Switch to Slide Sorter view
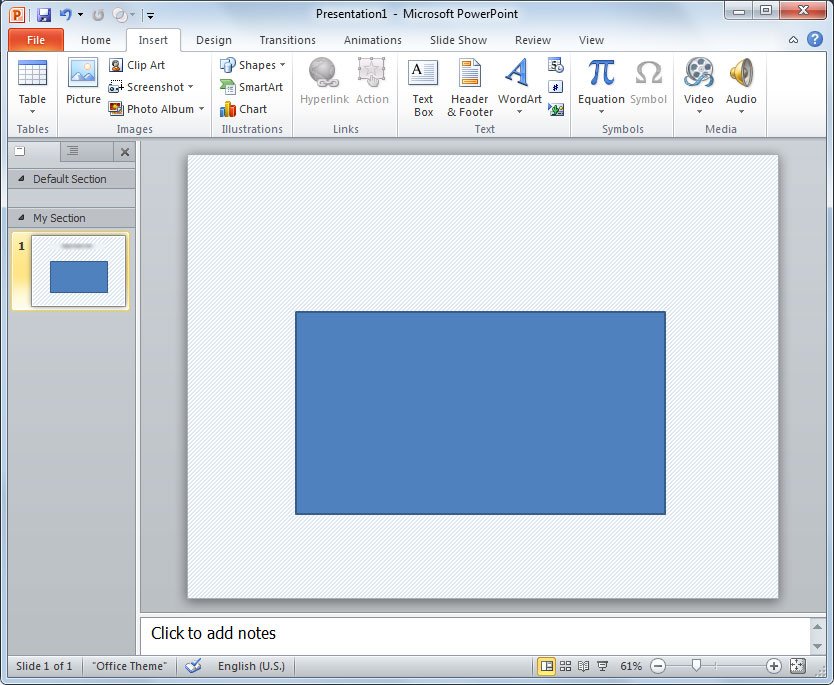Image resolution: width=834 pixels, height=685 pixels. (565, 665)
